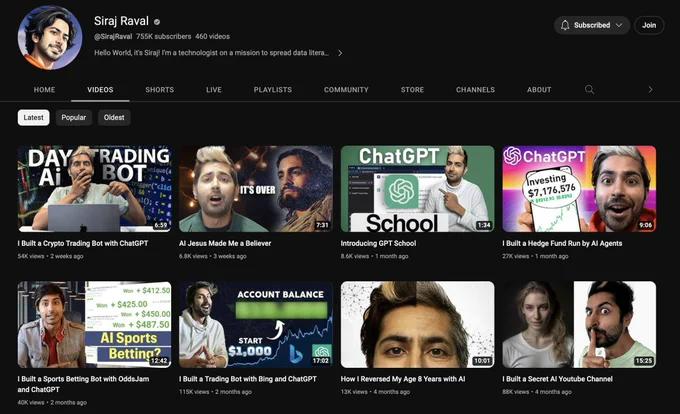This screenshot has height=414, width=680.
Task: Open the Subscribed notification dropdown chevron
Action: (619, 25)
